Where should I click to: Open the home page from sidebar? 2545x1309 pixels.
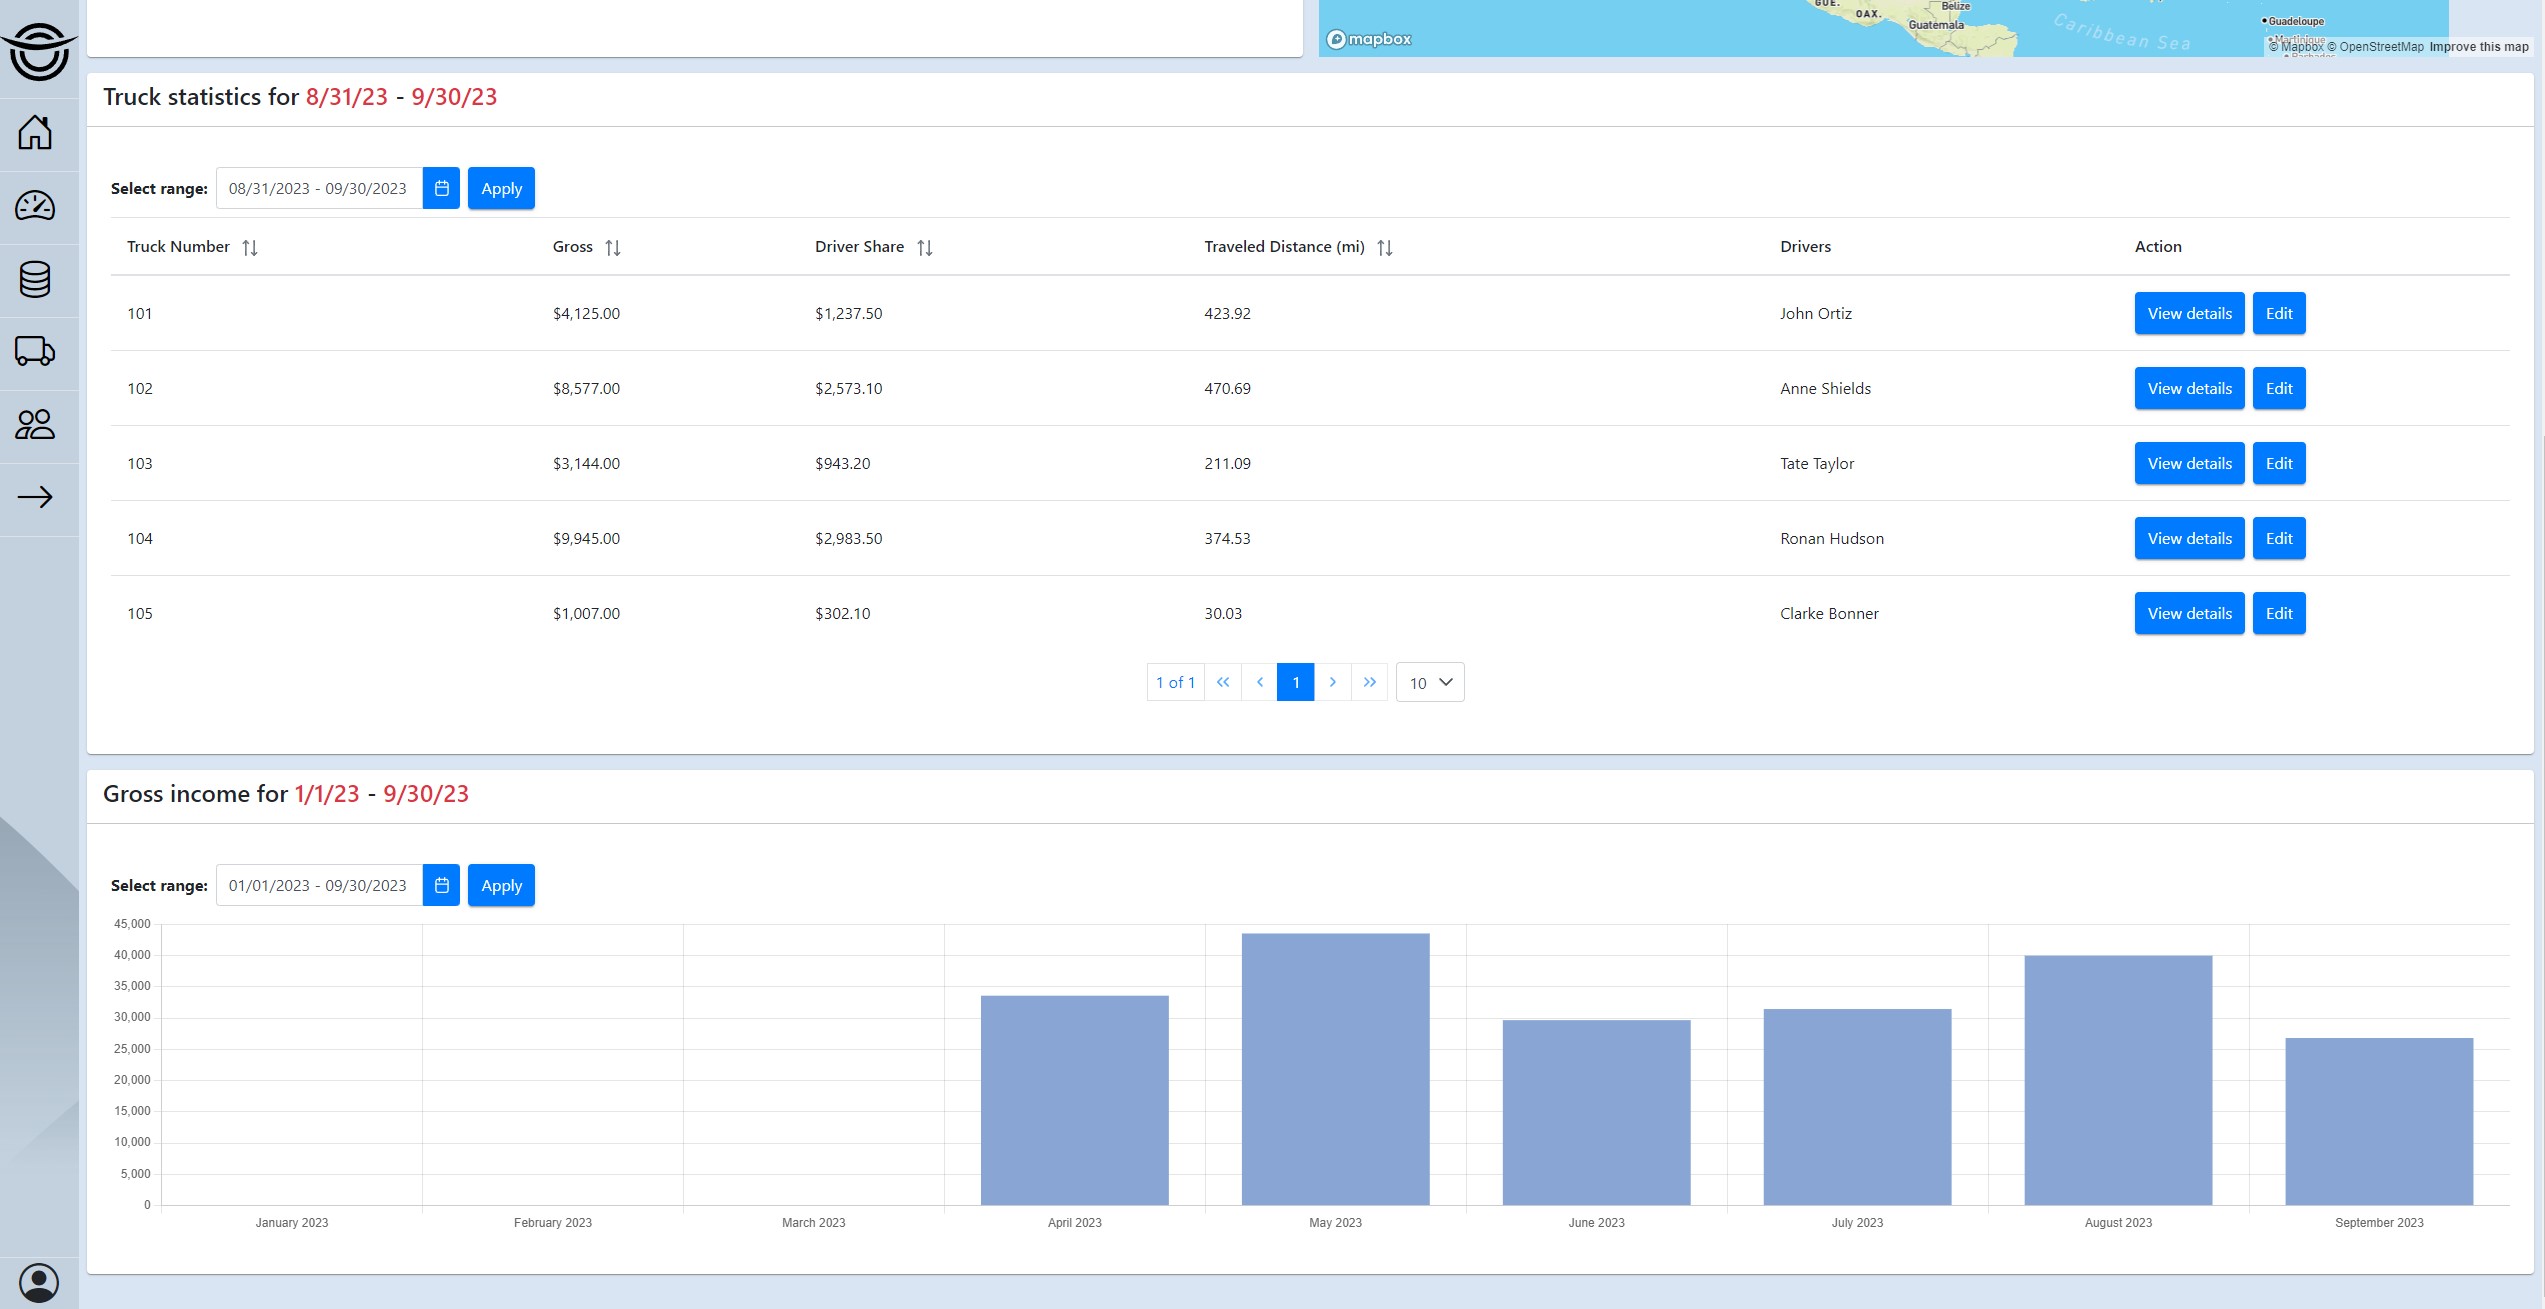36,133
